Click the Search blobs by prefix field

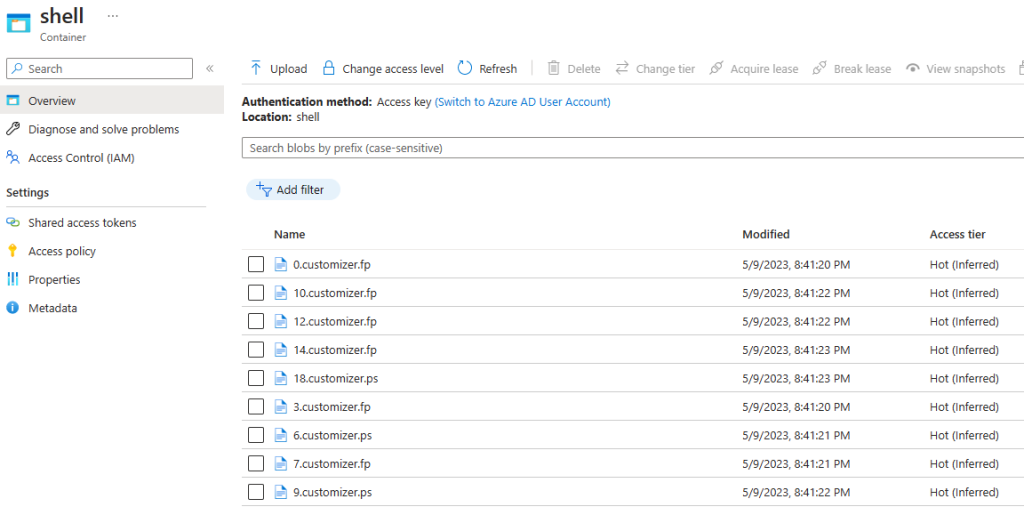(x=632, y=148)
